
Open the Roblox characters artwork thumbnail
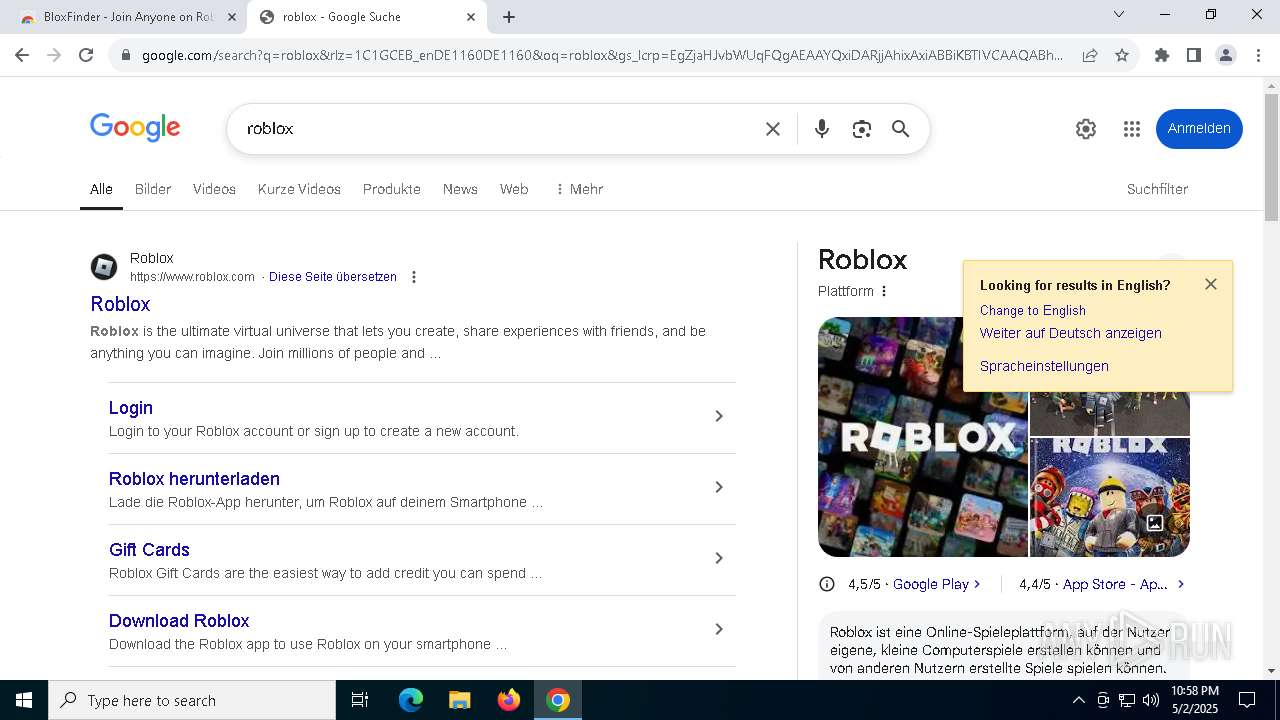click(1110, 497)
